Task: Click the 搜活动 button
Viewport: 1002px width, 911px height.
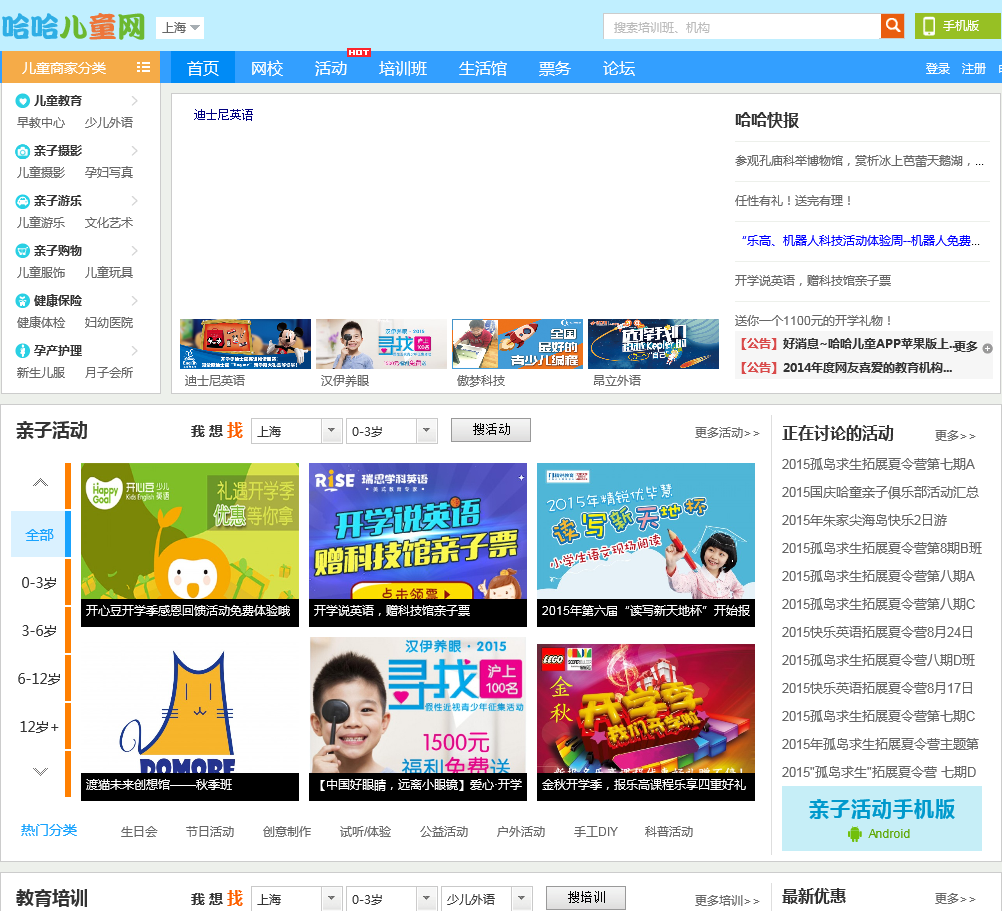Action: [491, 430]
